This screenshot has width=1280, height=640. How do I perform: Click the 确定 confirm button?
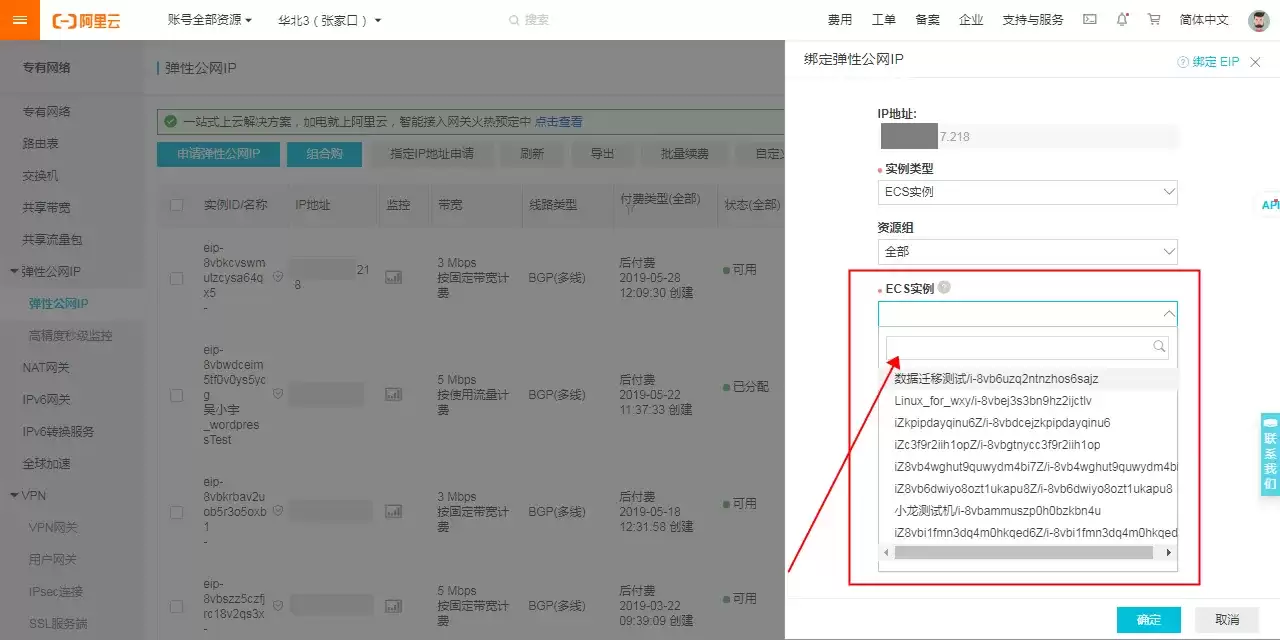coord(1149,620)
